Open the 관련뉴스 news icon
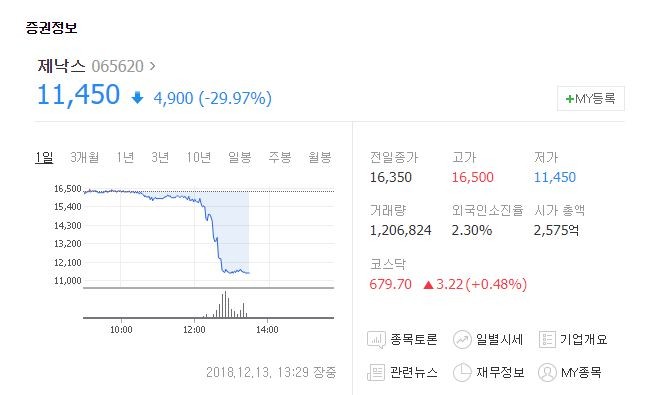The image size is (651, 395). 376,372
